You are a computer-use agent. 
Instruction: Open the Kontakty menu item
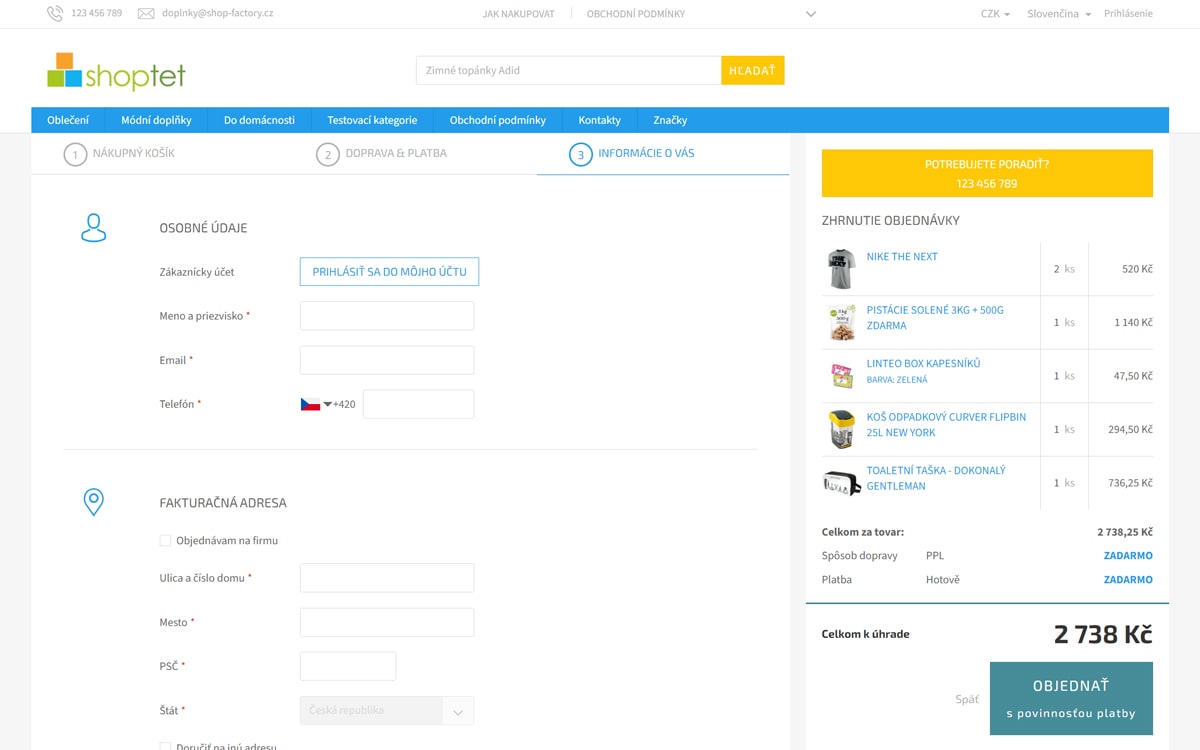click(599, 120)
